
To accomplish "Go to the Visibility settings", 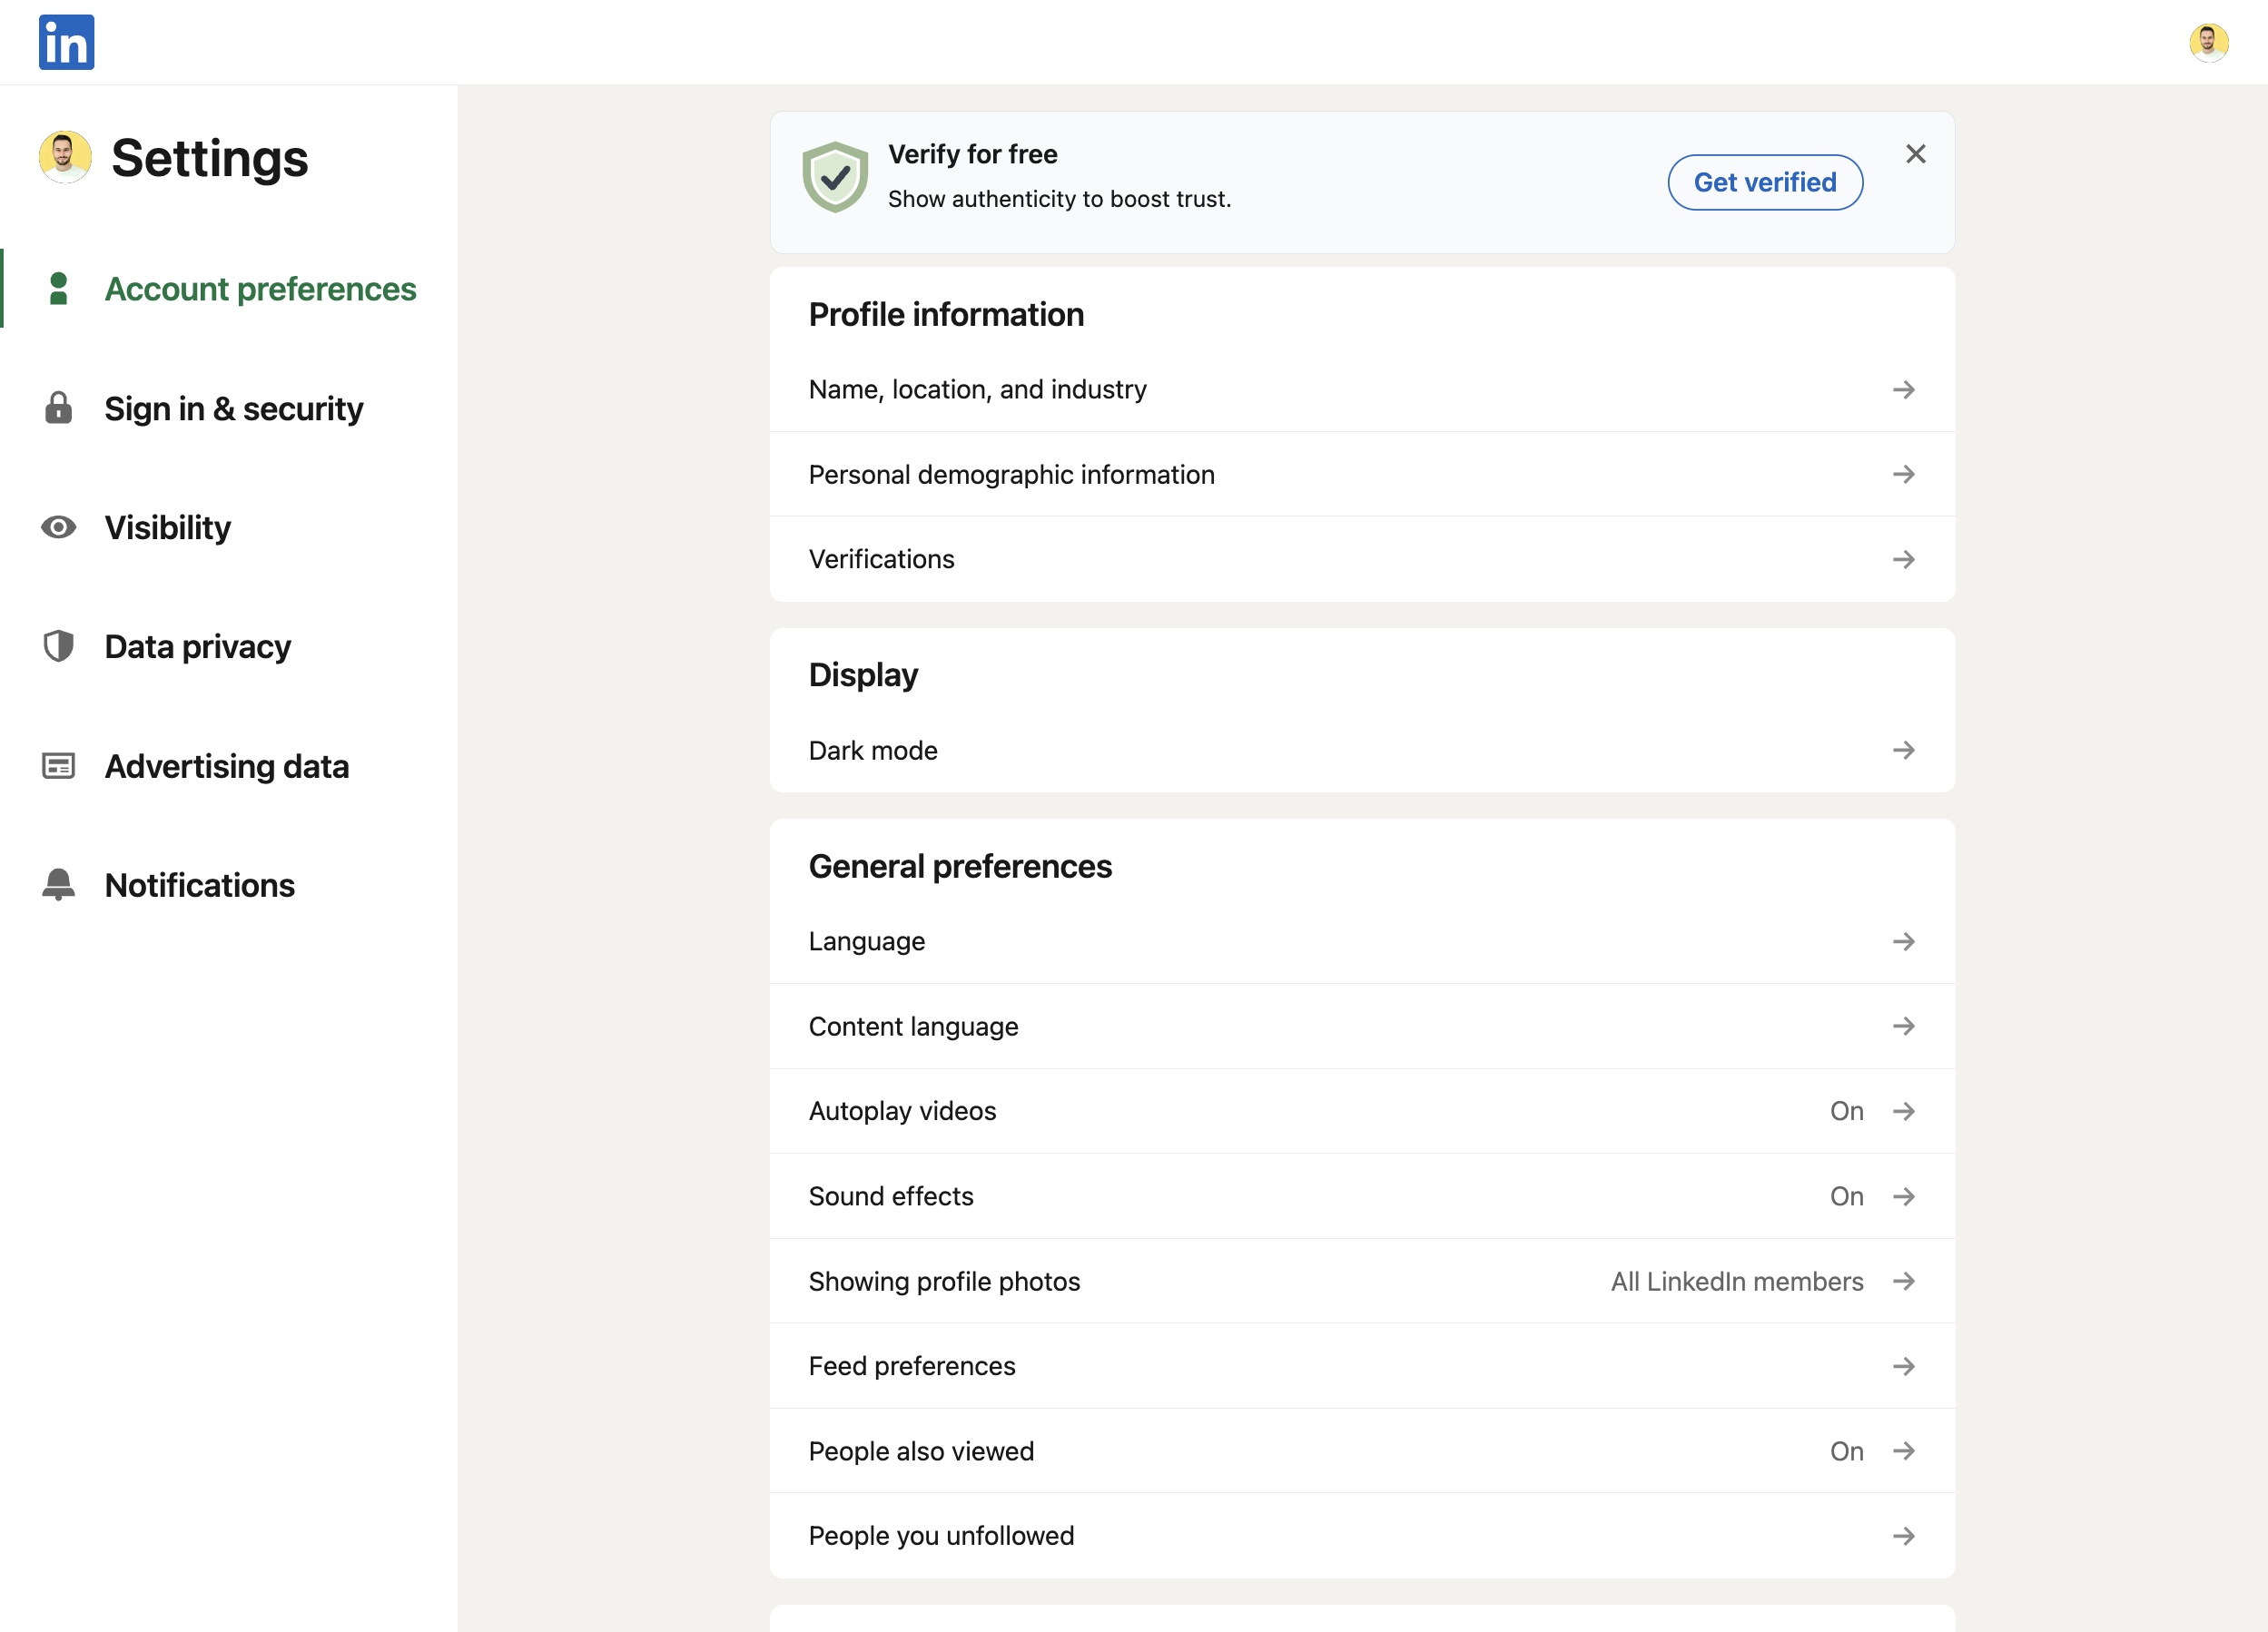I will click(x=229, y=527).
